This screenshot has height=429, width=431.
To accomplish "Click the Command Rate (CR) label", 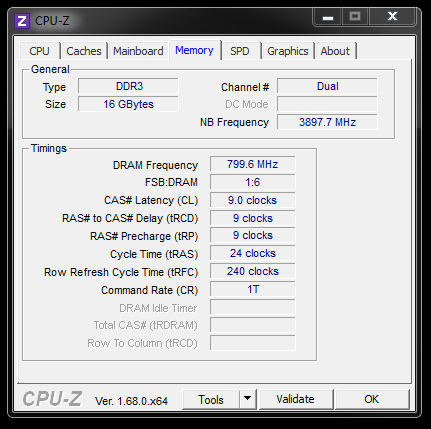I will coord(150,290).
